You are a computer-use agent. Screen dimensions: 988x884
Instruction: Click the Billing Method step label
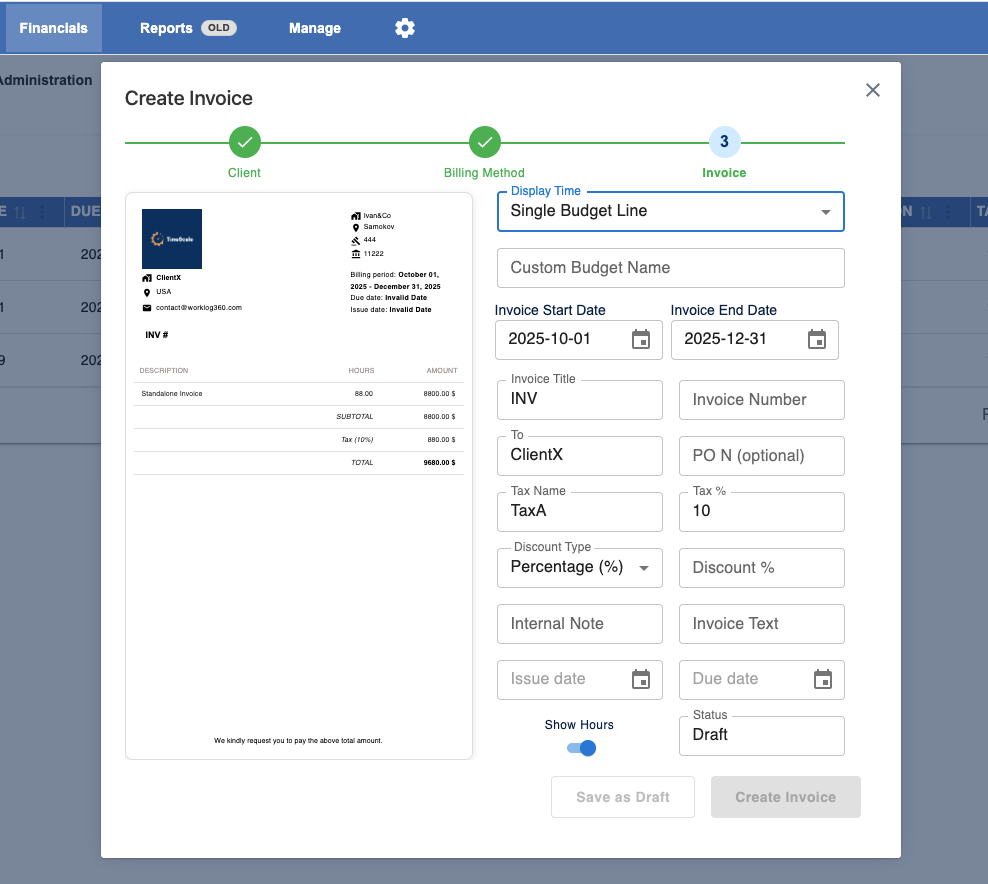coord(484,173)
